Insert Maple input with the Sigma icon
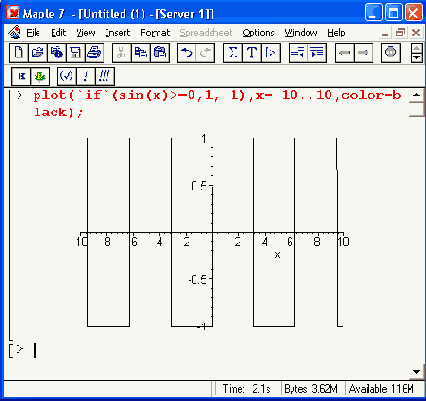Image resolution: width=426 pixels, height=401 pixels. [233, 53]
